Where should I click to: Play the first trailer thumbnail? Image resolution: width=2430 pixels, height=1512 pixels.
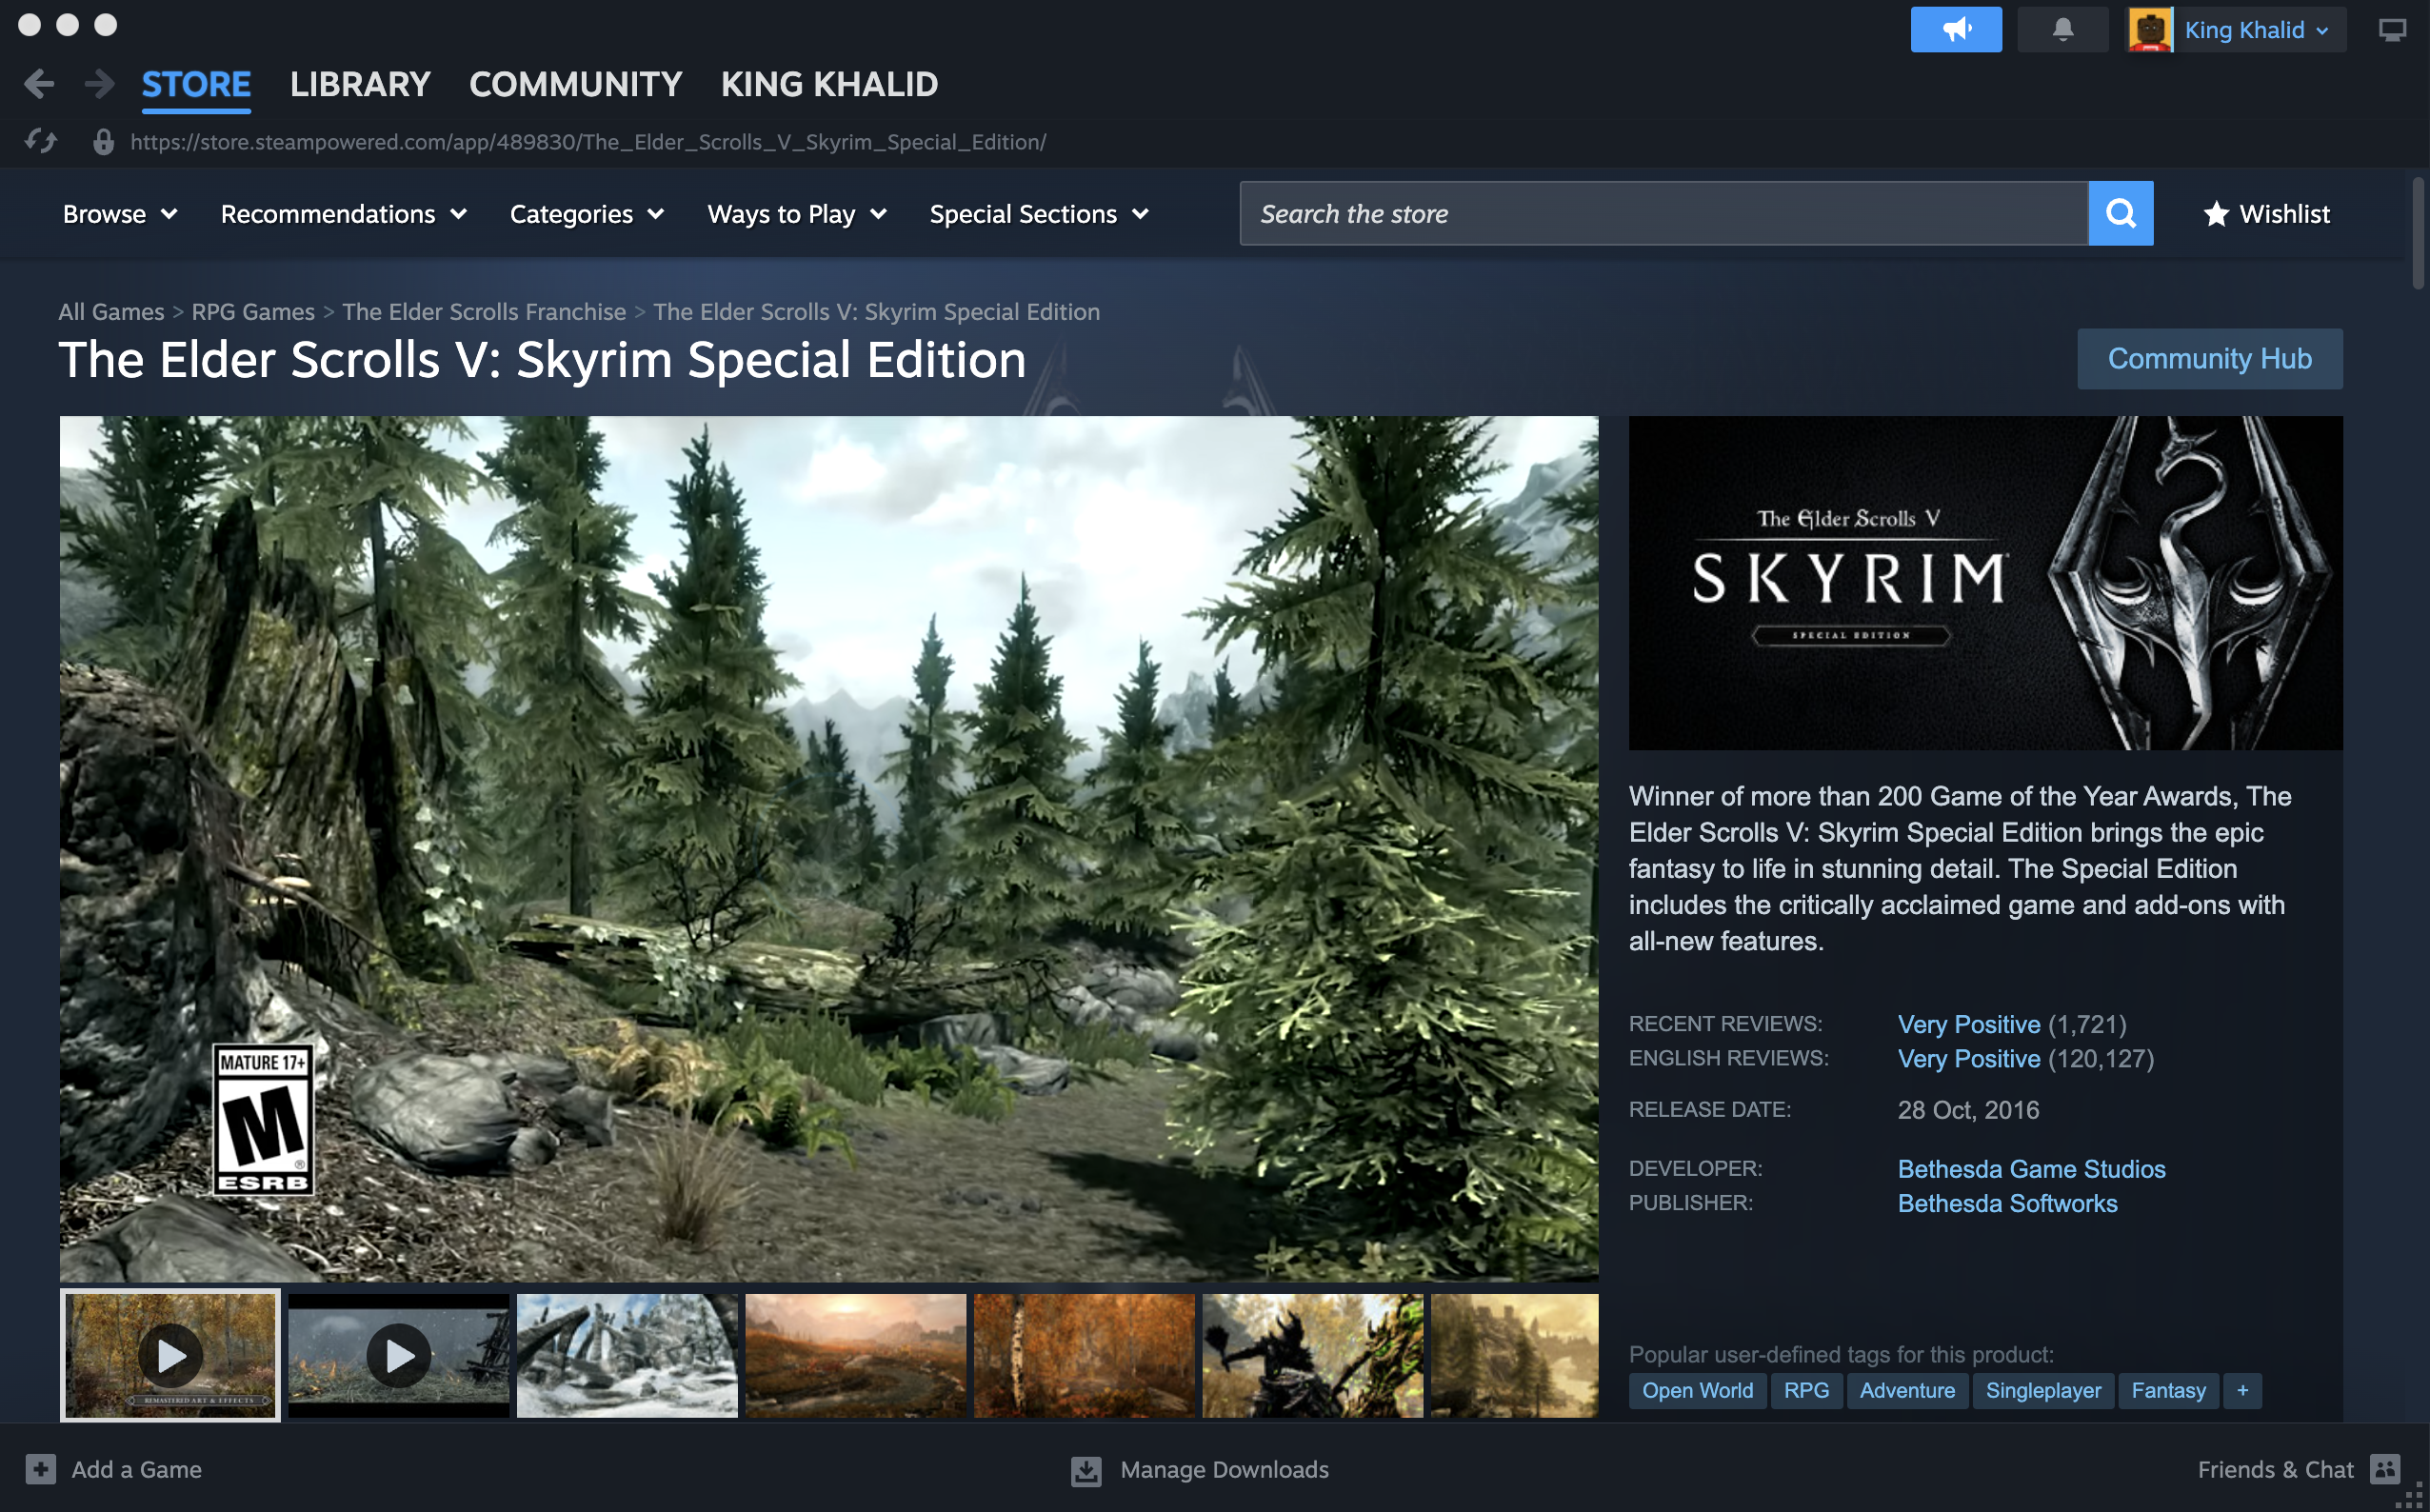(171, 1355)
